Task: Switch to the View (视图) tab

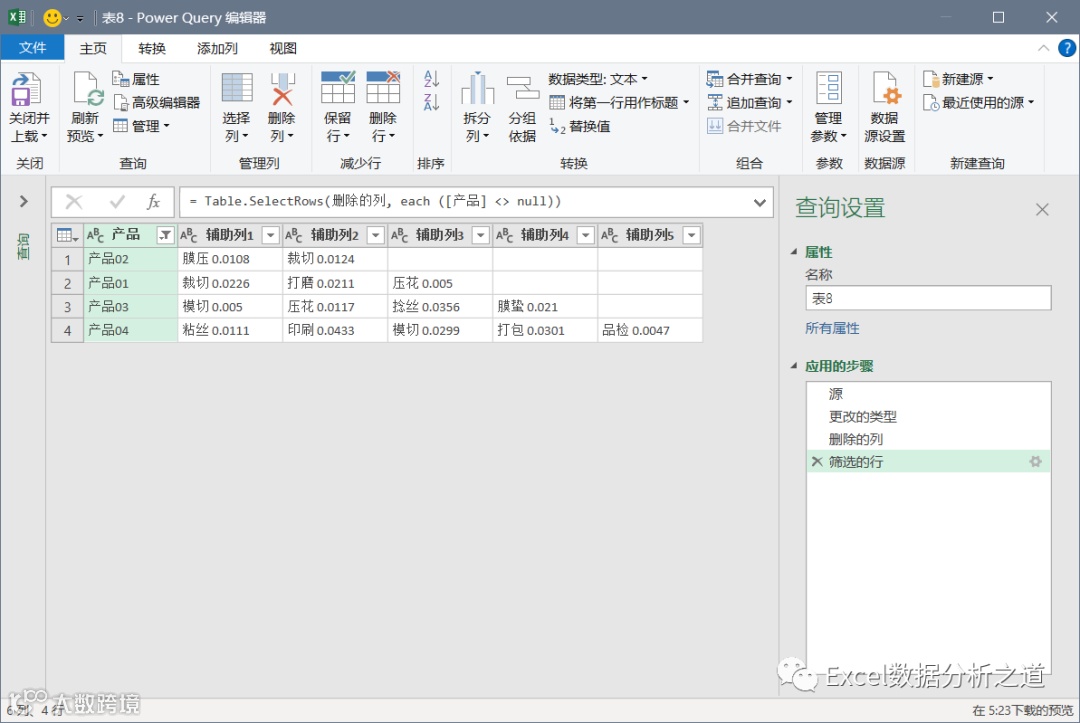Action: coord(282,48)
